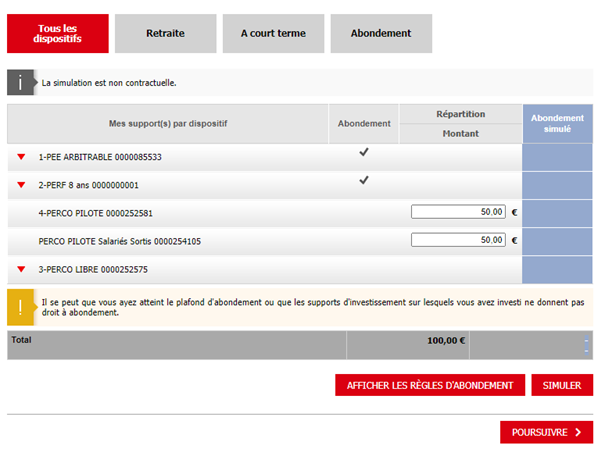This screenshot has width=605, height=449.
Task: Run the simulation with SIMULER
Action: (562, 385)
